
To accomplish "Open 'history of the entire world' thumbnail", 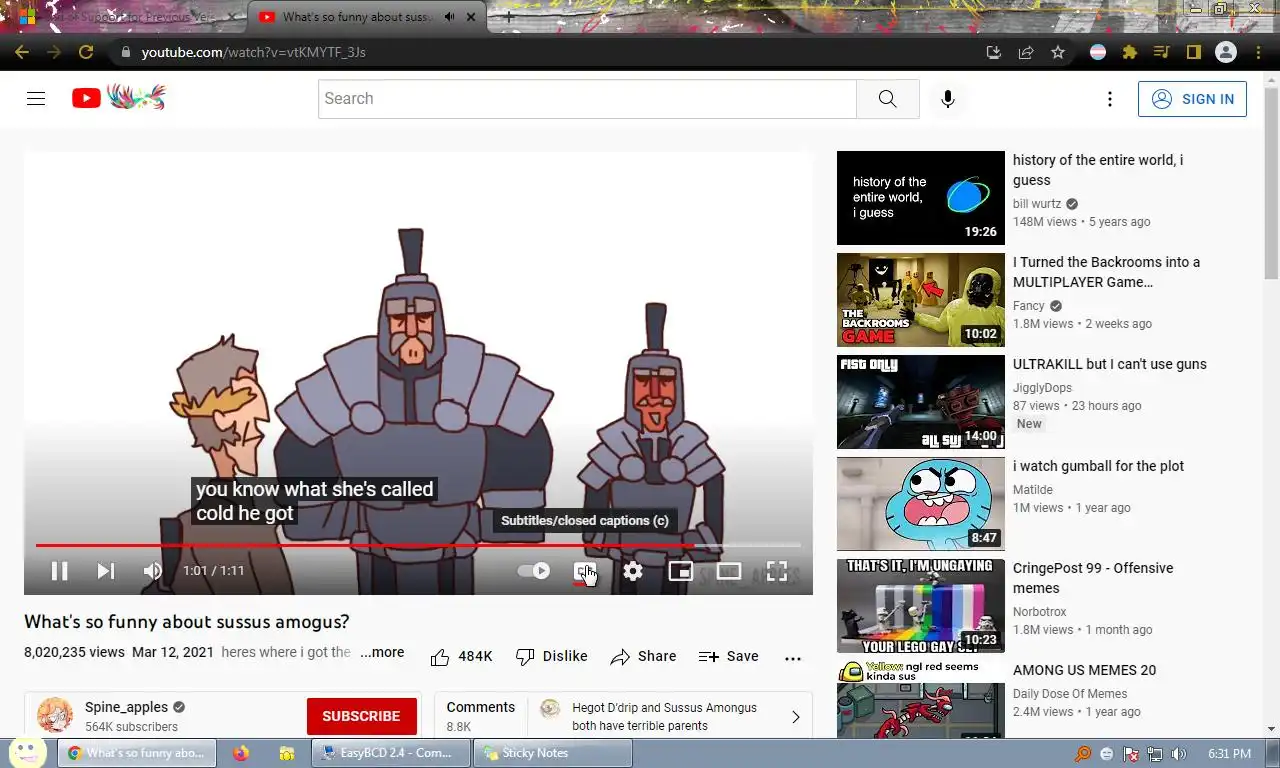I will coord(920,198).
